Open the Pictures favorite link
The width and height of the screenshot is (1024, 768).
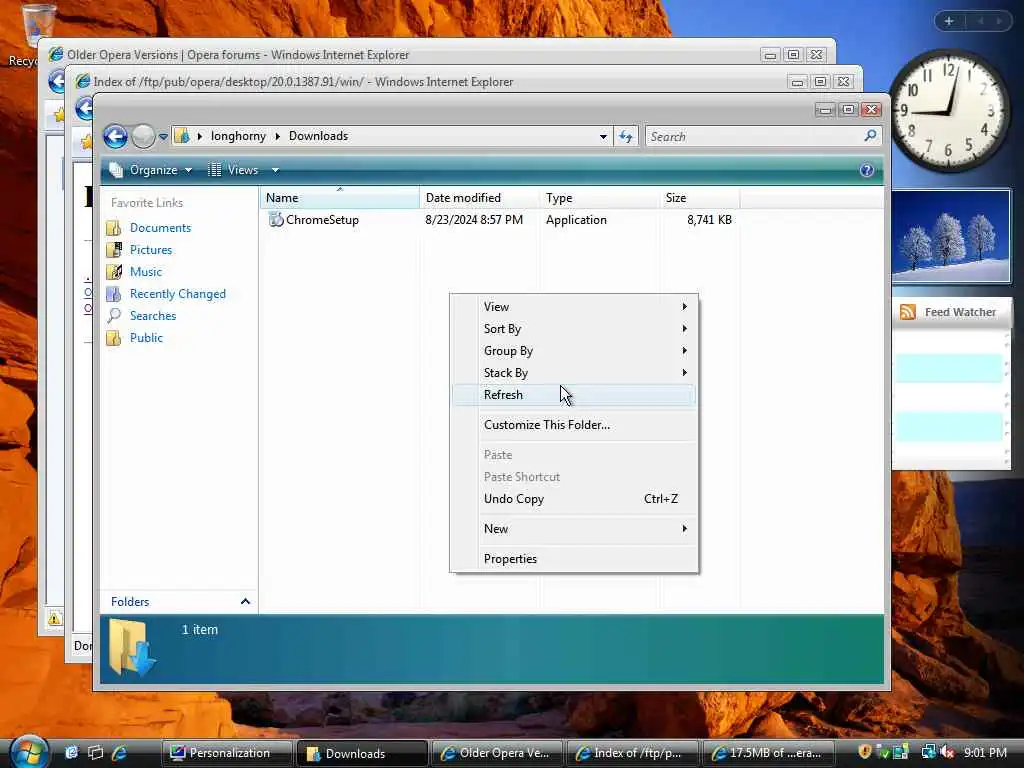[x=151, y=249]
